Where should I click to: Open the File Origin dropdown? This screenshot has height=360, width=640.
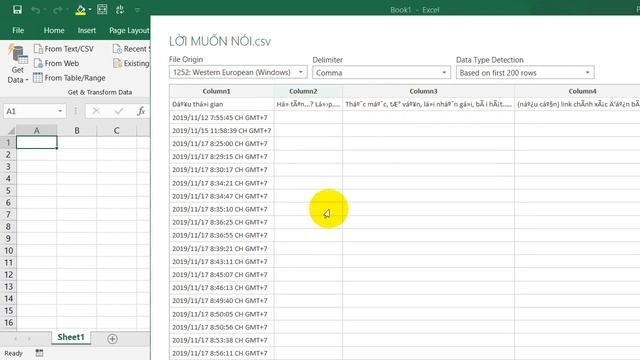point(238,72)
